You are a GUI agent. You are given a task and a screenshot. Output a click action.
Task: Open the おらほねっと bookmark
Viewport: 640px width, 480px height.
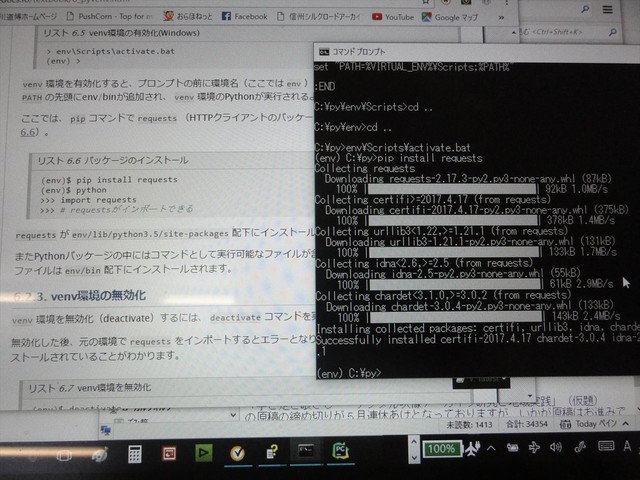[187, 16]
